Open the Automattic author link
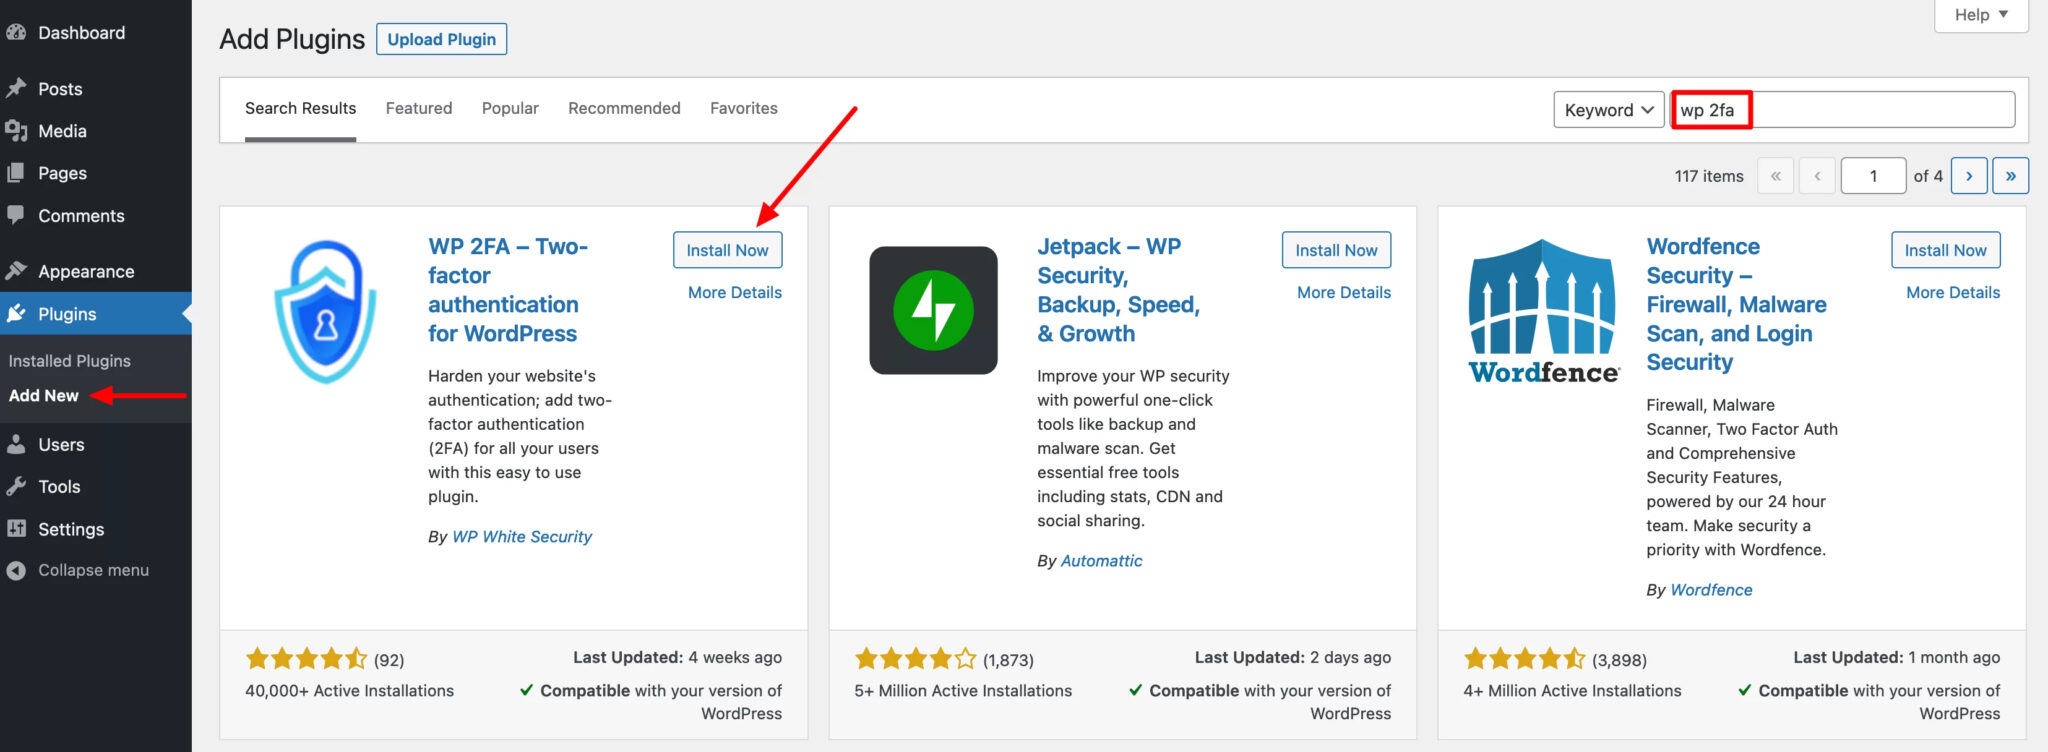 [1101, 560]
